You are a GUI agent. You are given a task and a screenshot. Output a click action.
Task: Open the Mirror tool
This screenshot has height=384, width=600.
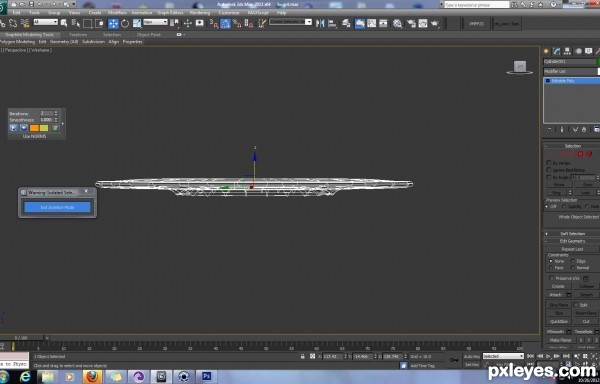point(320,24)
